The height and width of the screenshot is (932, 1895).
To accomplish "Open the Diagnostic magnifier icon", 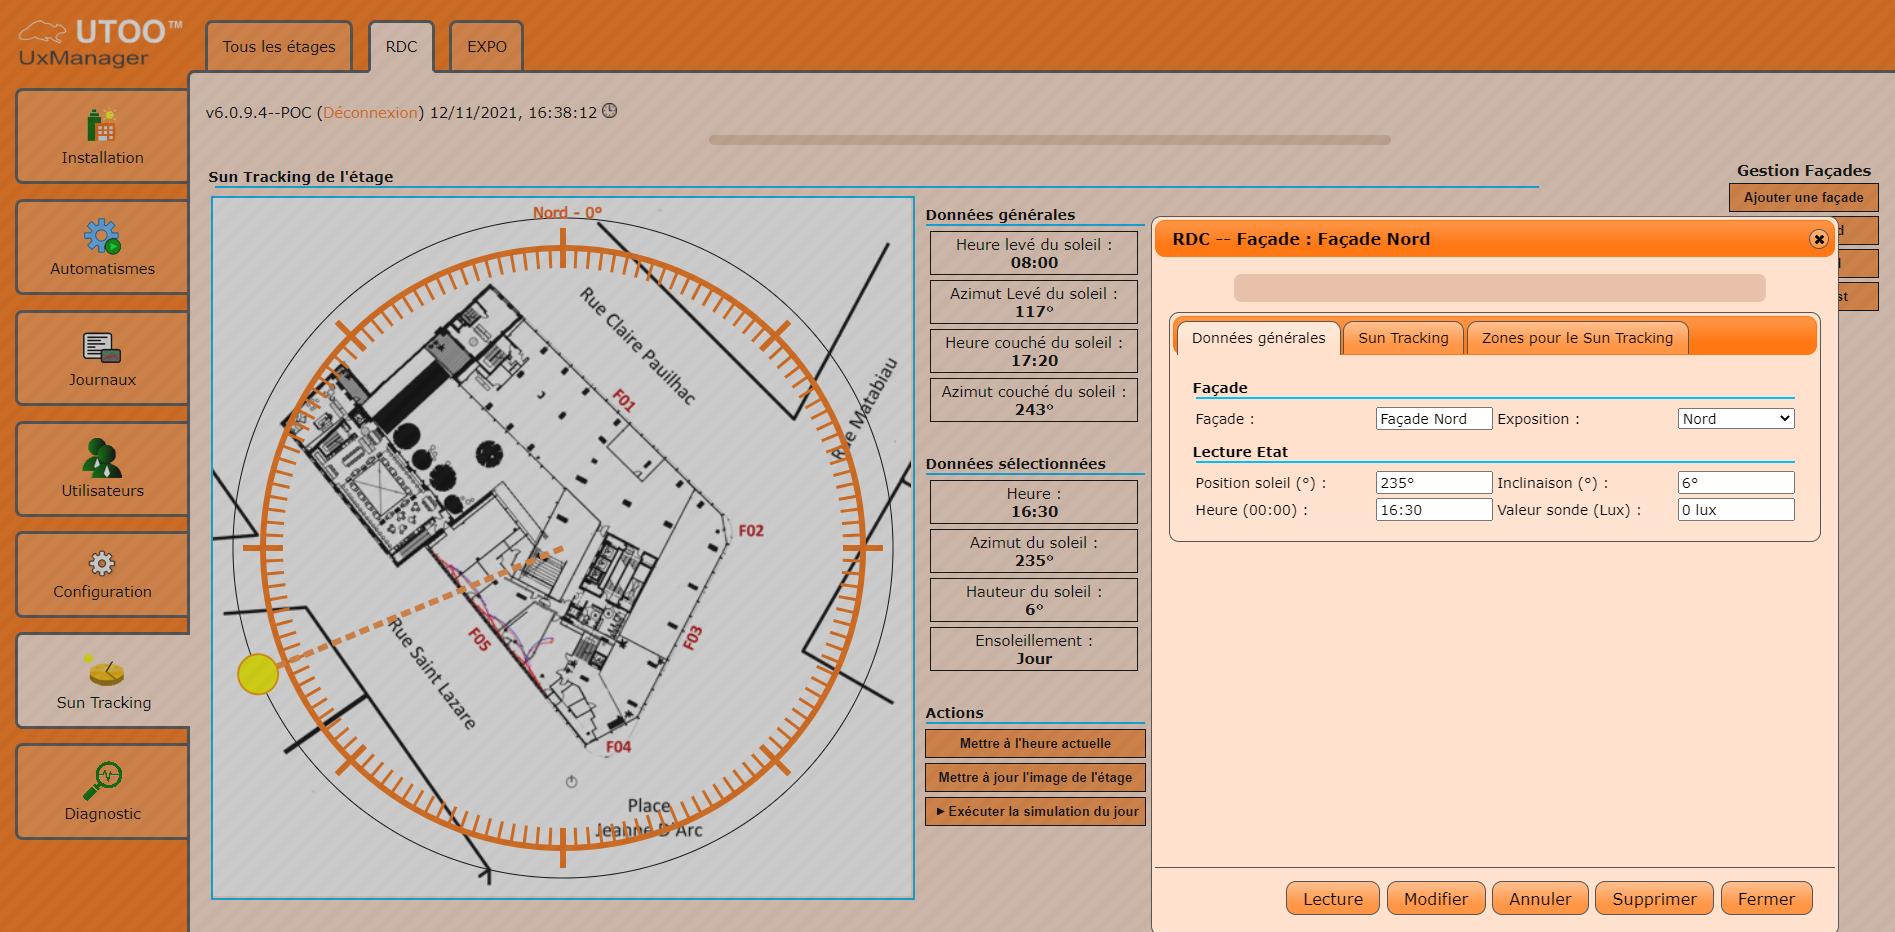I will click(x=102, y=781).
